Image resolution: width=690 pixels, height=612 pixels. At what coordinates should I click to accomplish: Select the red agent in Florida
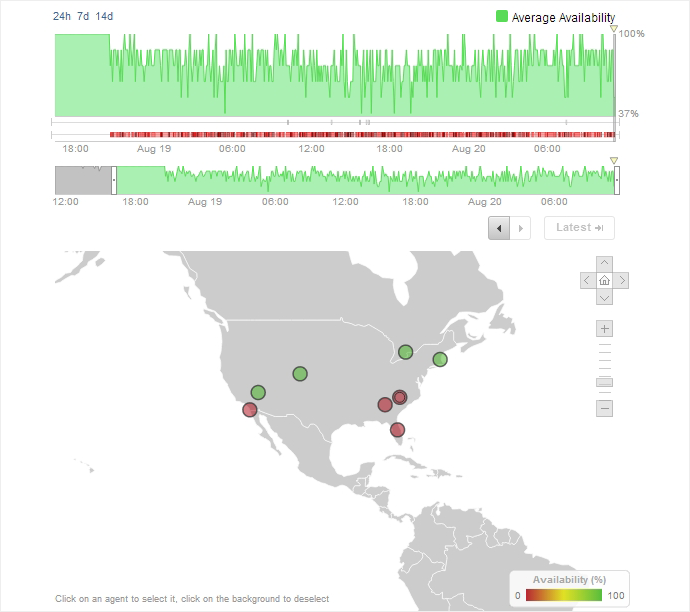pyautogui.click(x=397, y=430)
